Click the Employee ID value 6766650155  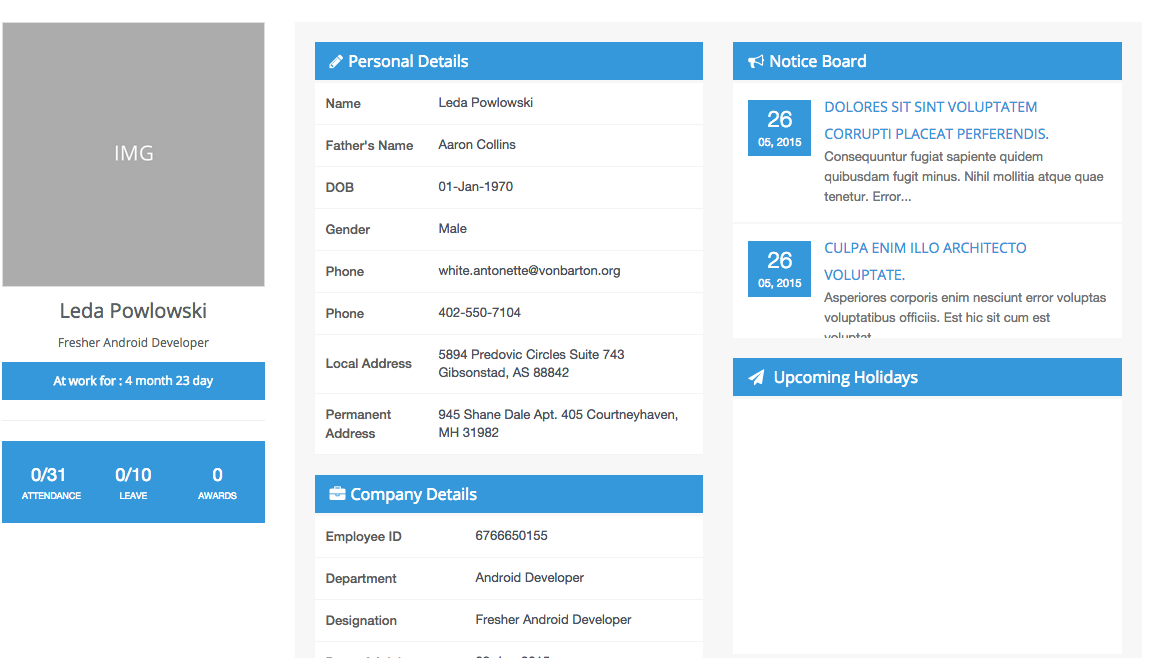(511, 536)
